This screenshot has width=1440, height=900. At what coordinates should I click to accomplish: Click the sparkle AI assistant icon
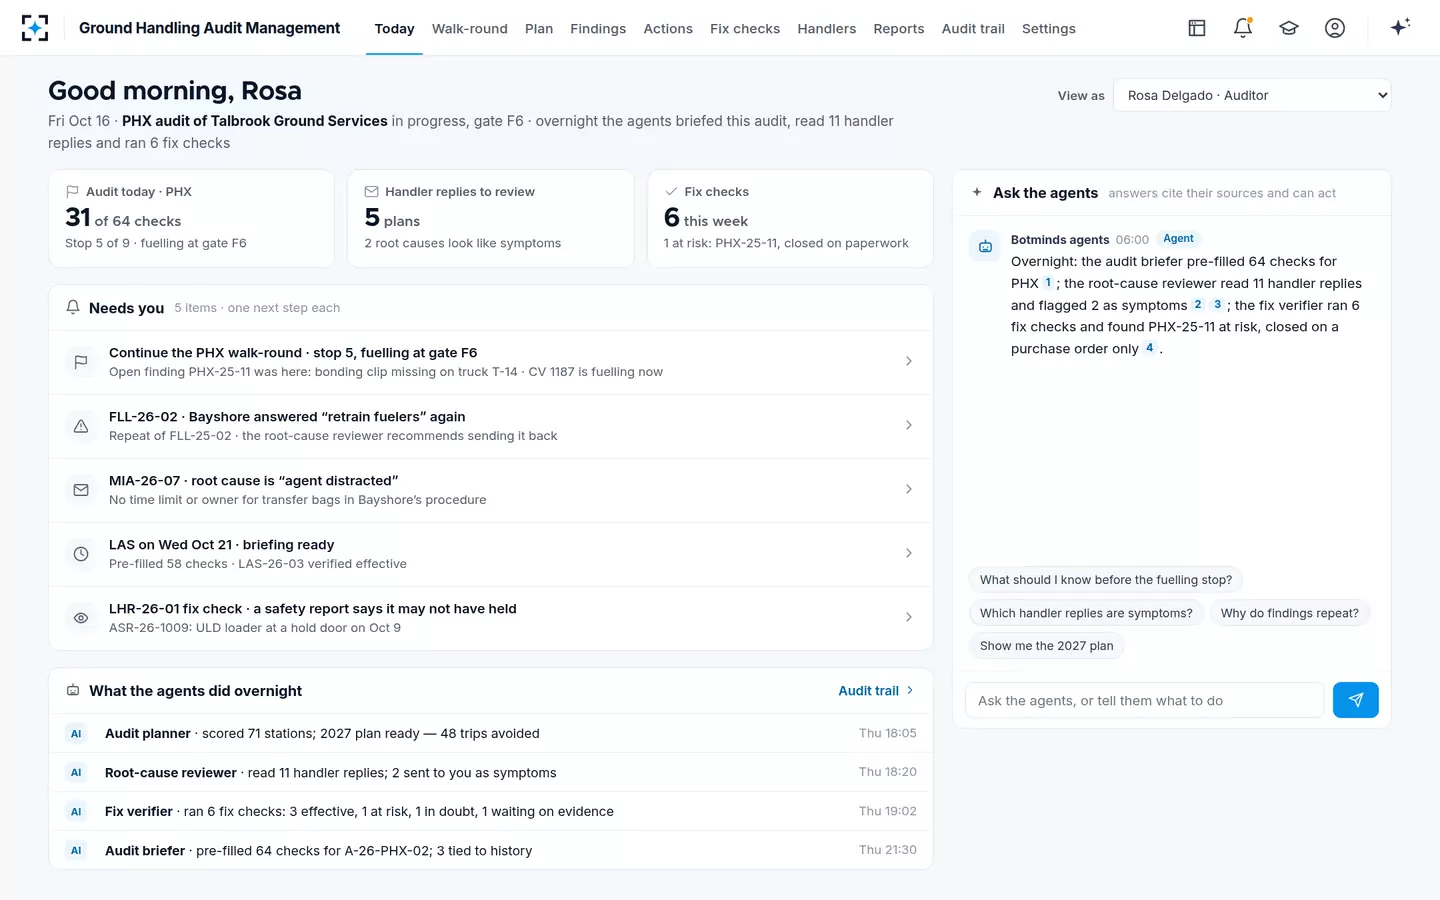(x=1400, y=27)
